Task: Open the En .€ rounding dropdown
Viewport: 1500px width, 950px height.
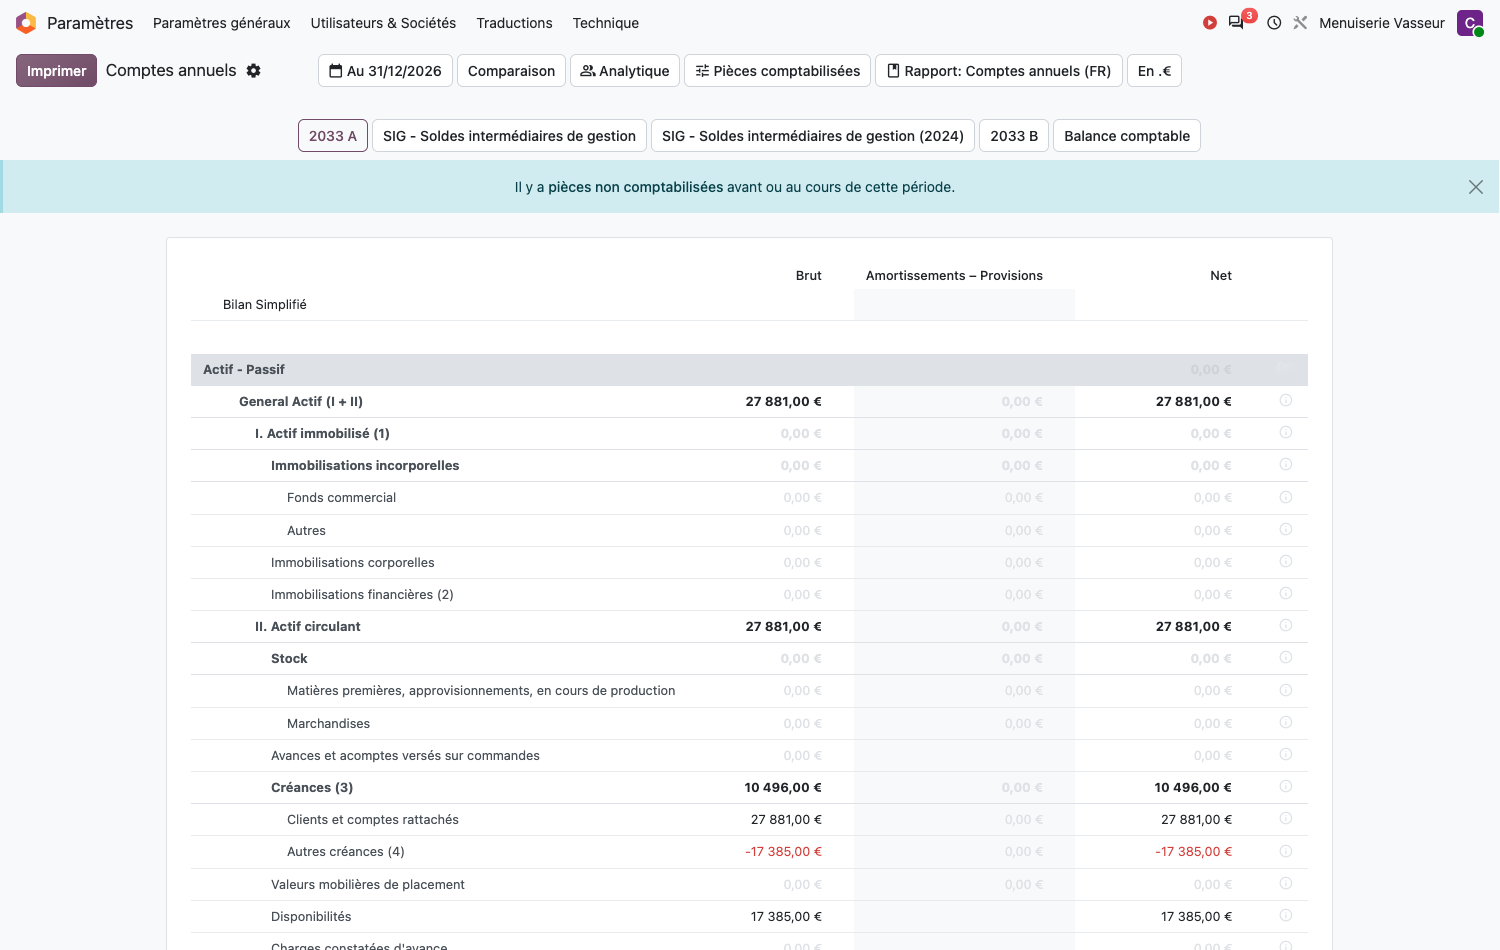Action: point(1154,71)
